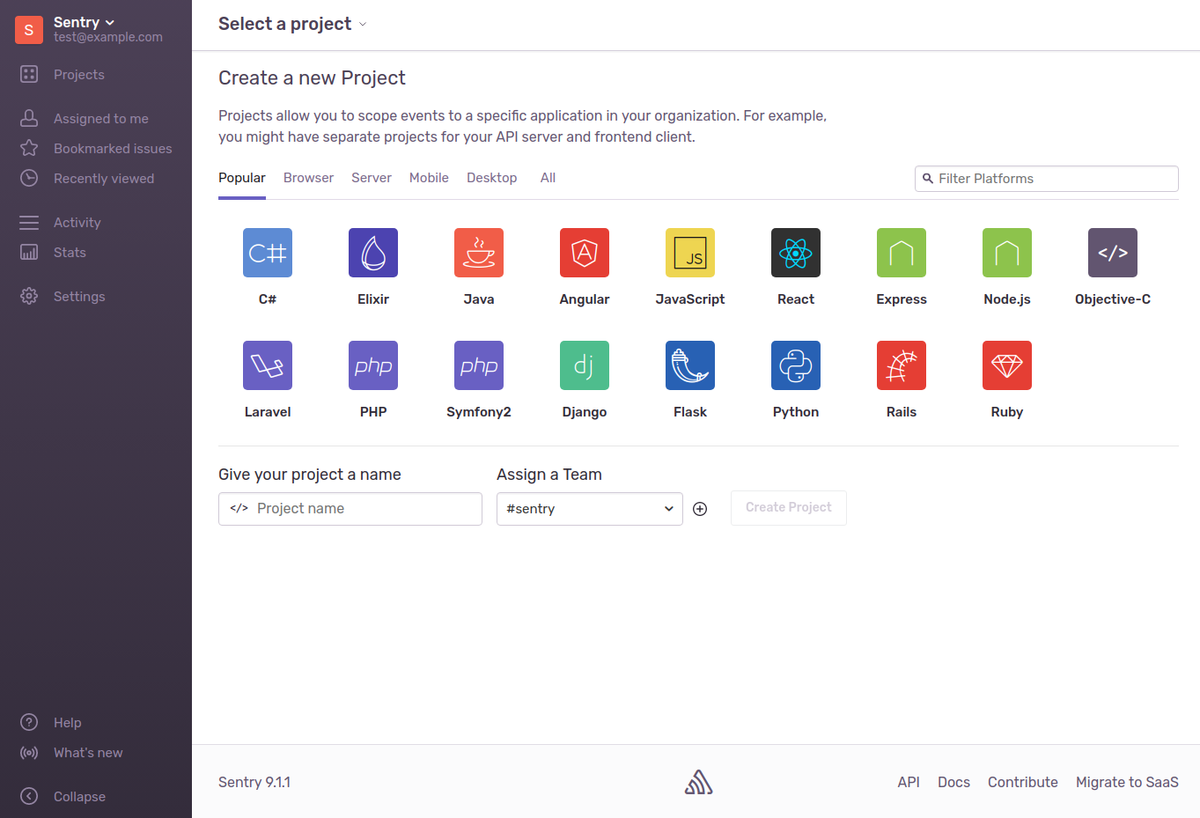Choose the Python platform icon
Image resolution: width=1200 pixels, height=818 pixels.
pyautogui.click(x=796, y=365)
